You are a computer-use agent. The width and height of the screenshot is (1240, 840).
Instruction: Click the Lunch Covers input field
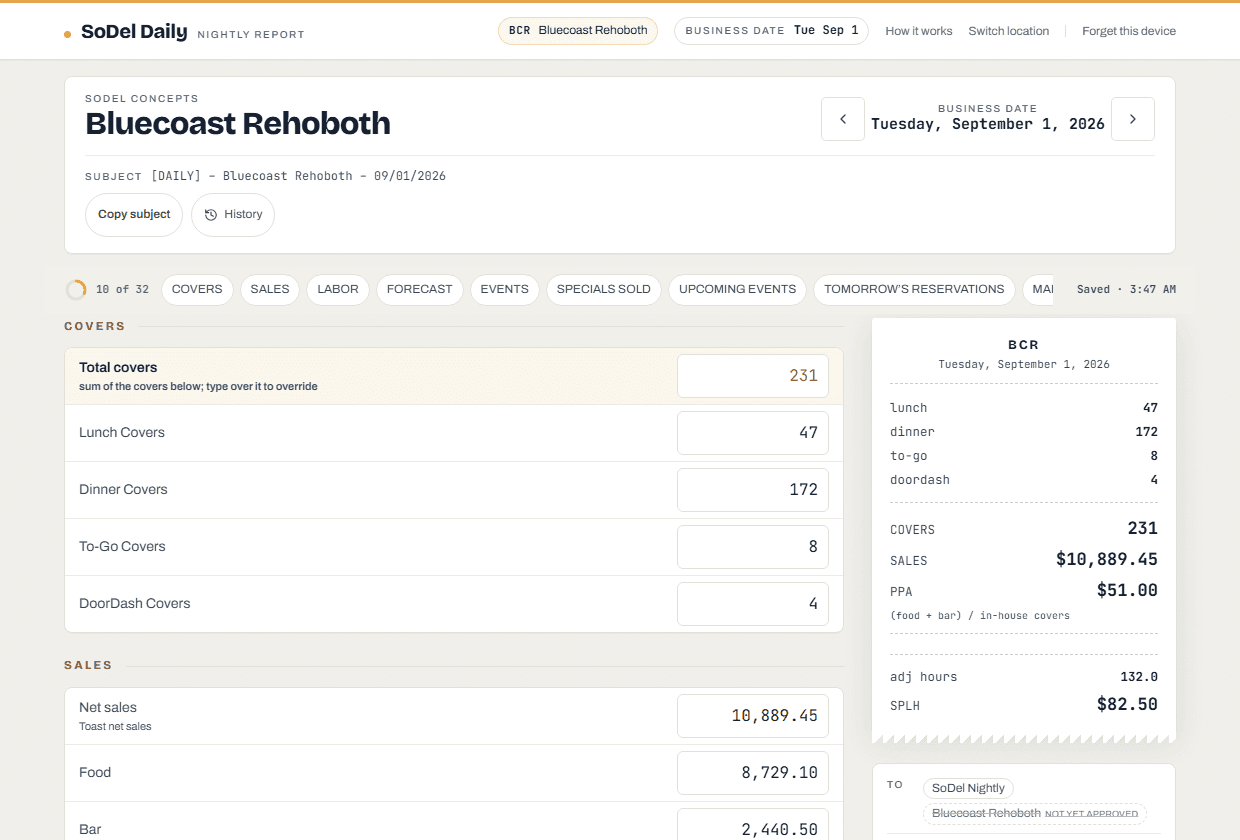click(x=753, y=433)
